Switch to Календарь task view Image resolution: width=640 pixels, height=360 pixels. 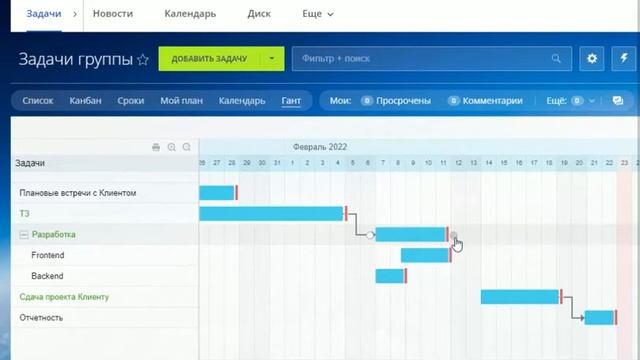click(x=242, y=101)
